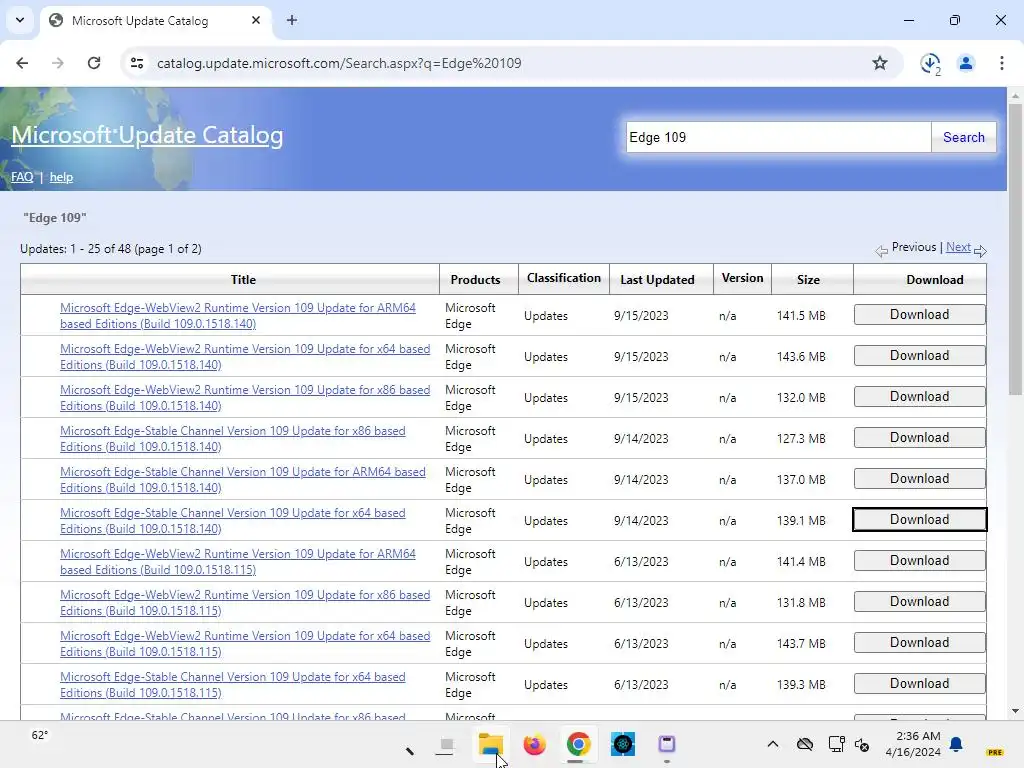Open a new browser tab
The height and width of the screenshot is (768, 1024).
tap(292, 20)
